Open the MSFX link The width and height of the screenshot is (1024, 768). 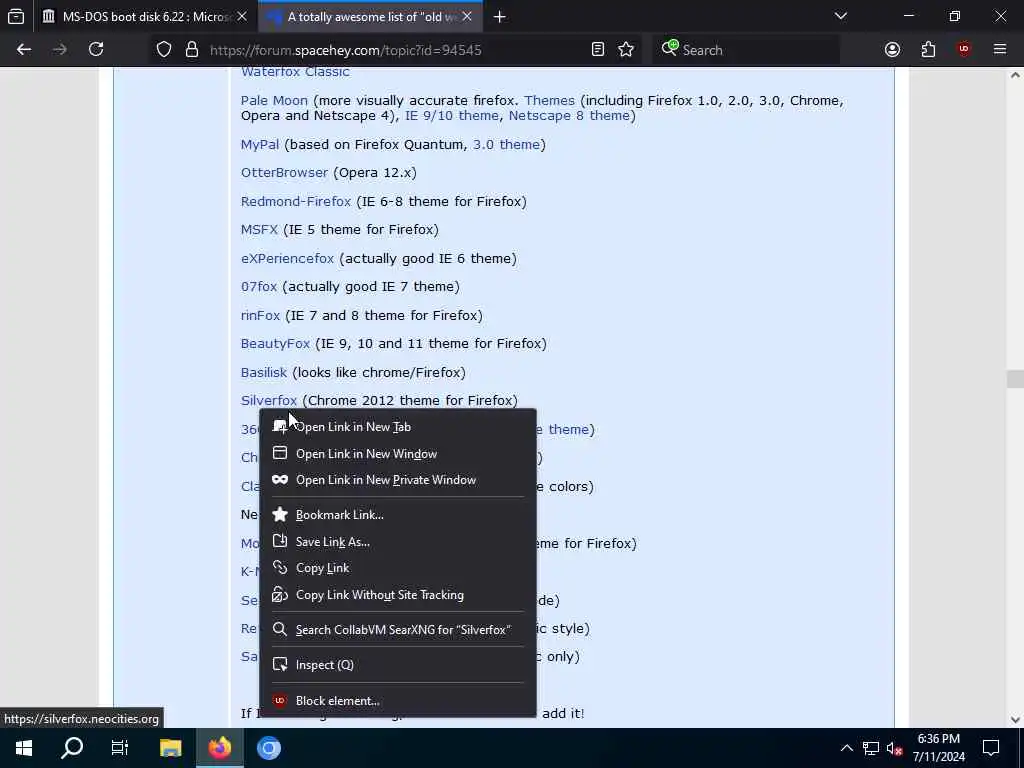259,229
